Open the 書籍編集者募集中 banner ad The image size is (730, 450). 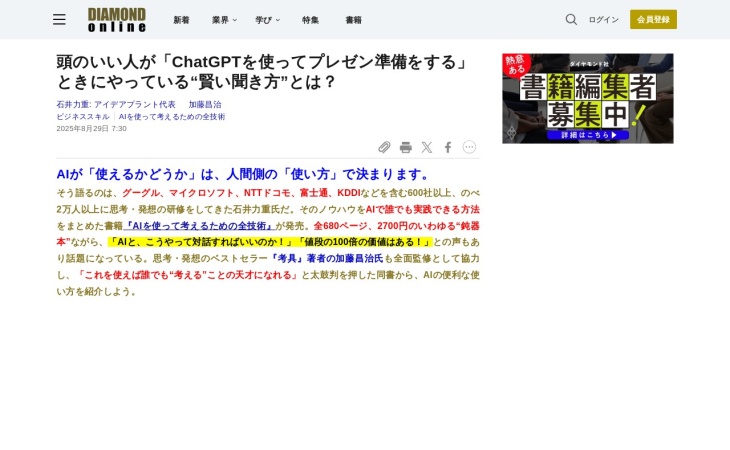[x=588, y=98]
